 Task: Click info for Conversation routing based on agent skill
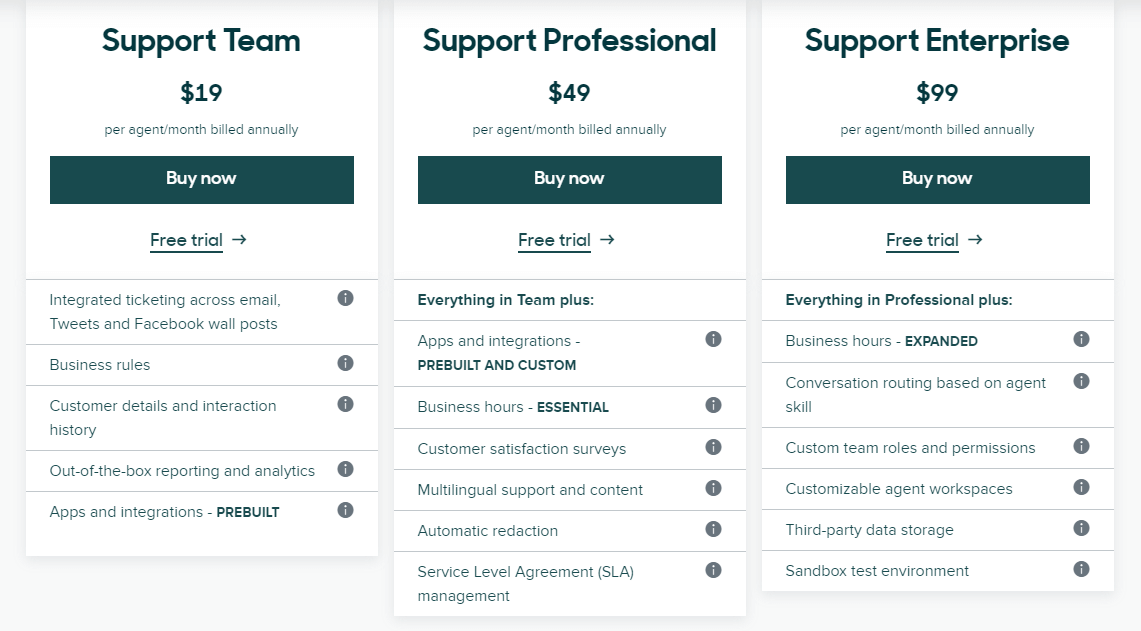pos(1081,381)
